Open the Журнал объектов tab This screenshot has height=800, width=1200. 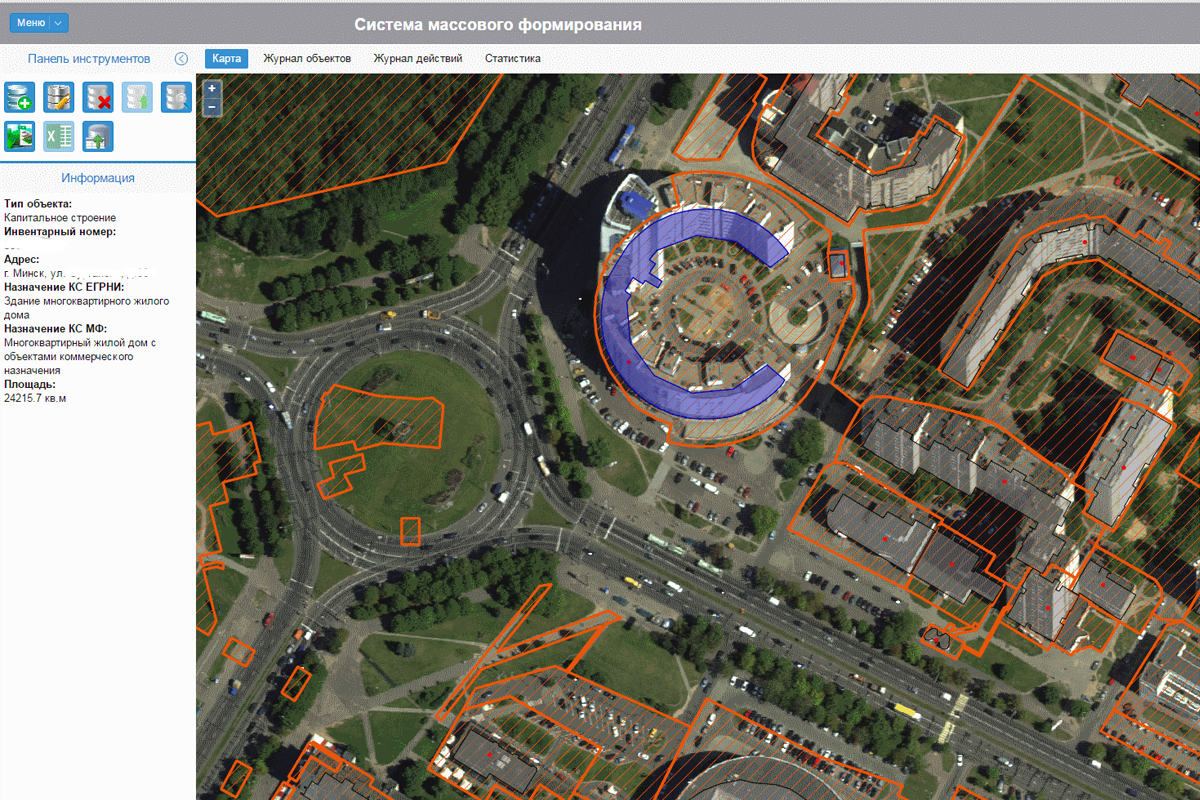click(x=307, y=59)
